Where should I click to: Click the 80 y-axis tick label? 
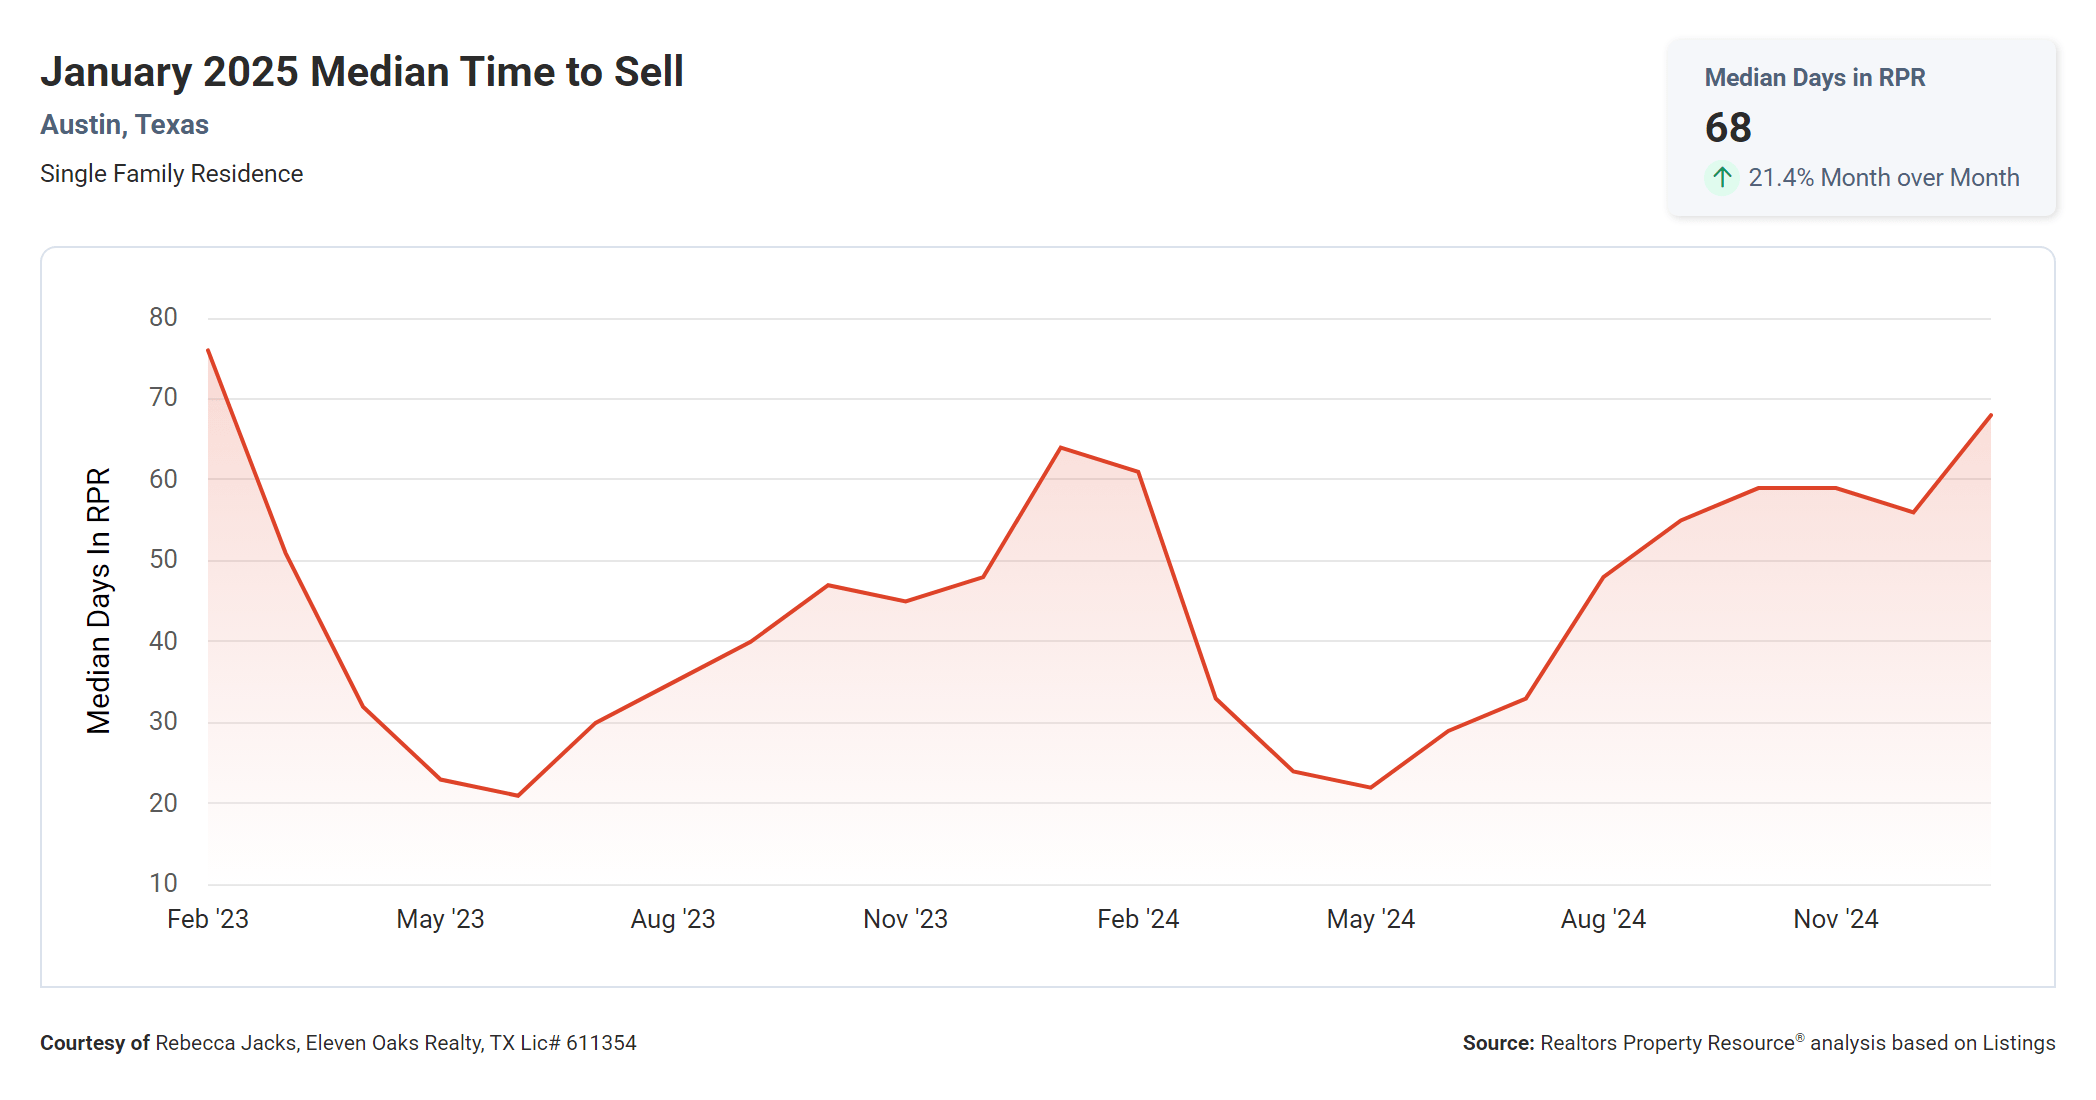[x=163, y=318]
